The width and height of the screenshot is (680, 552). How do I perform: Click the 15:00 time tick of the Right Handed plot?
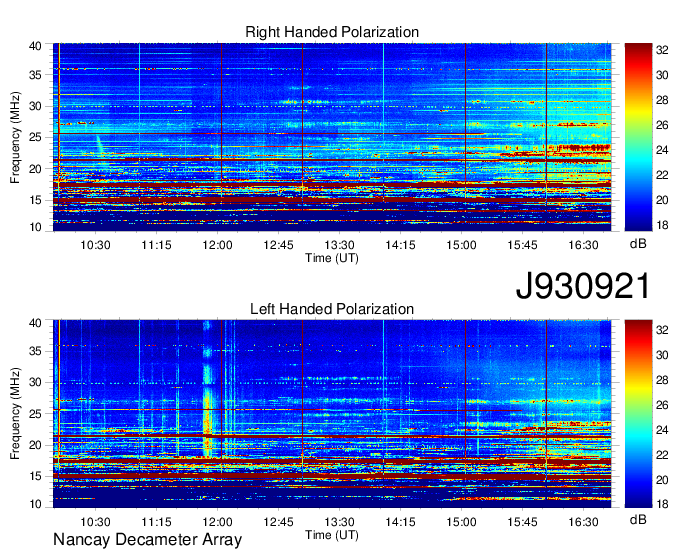(461, 245)
